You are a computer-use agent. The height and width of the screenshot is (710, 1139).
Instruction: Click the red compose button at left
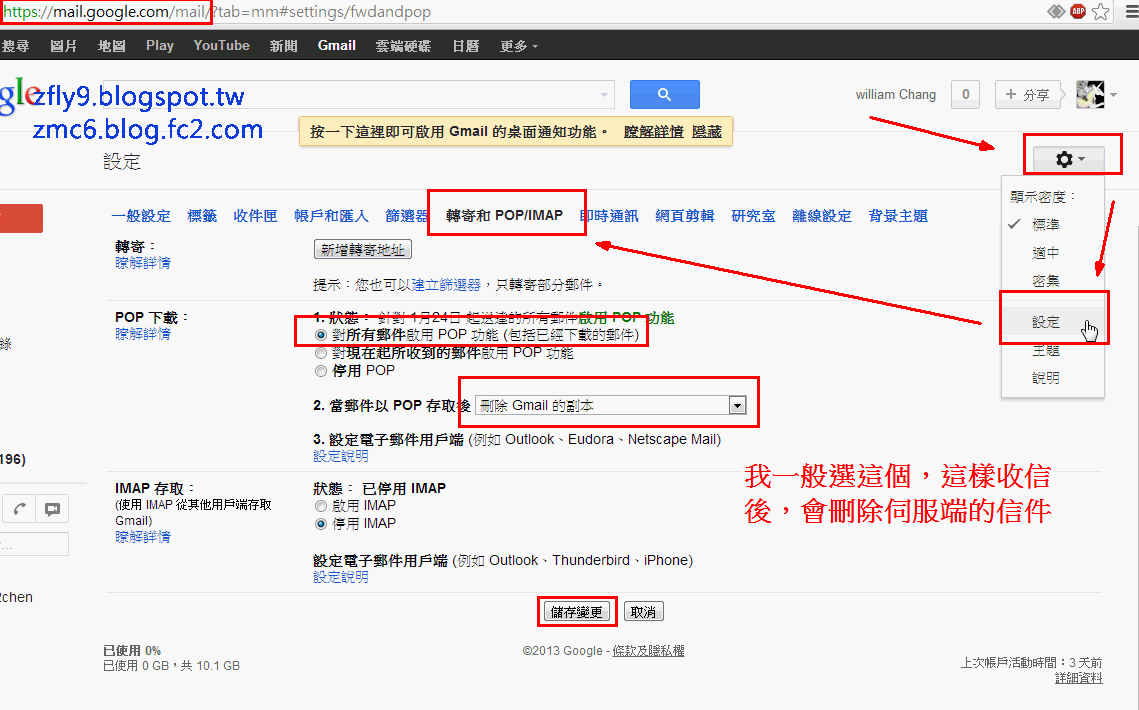click(21, 218)
